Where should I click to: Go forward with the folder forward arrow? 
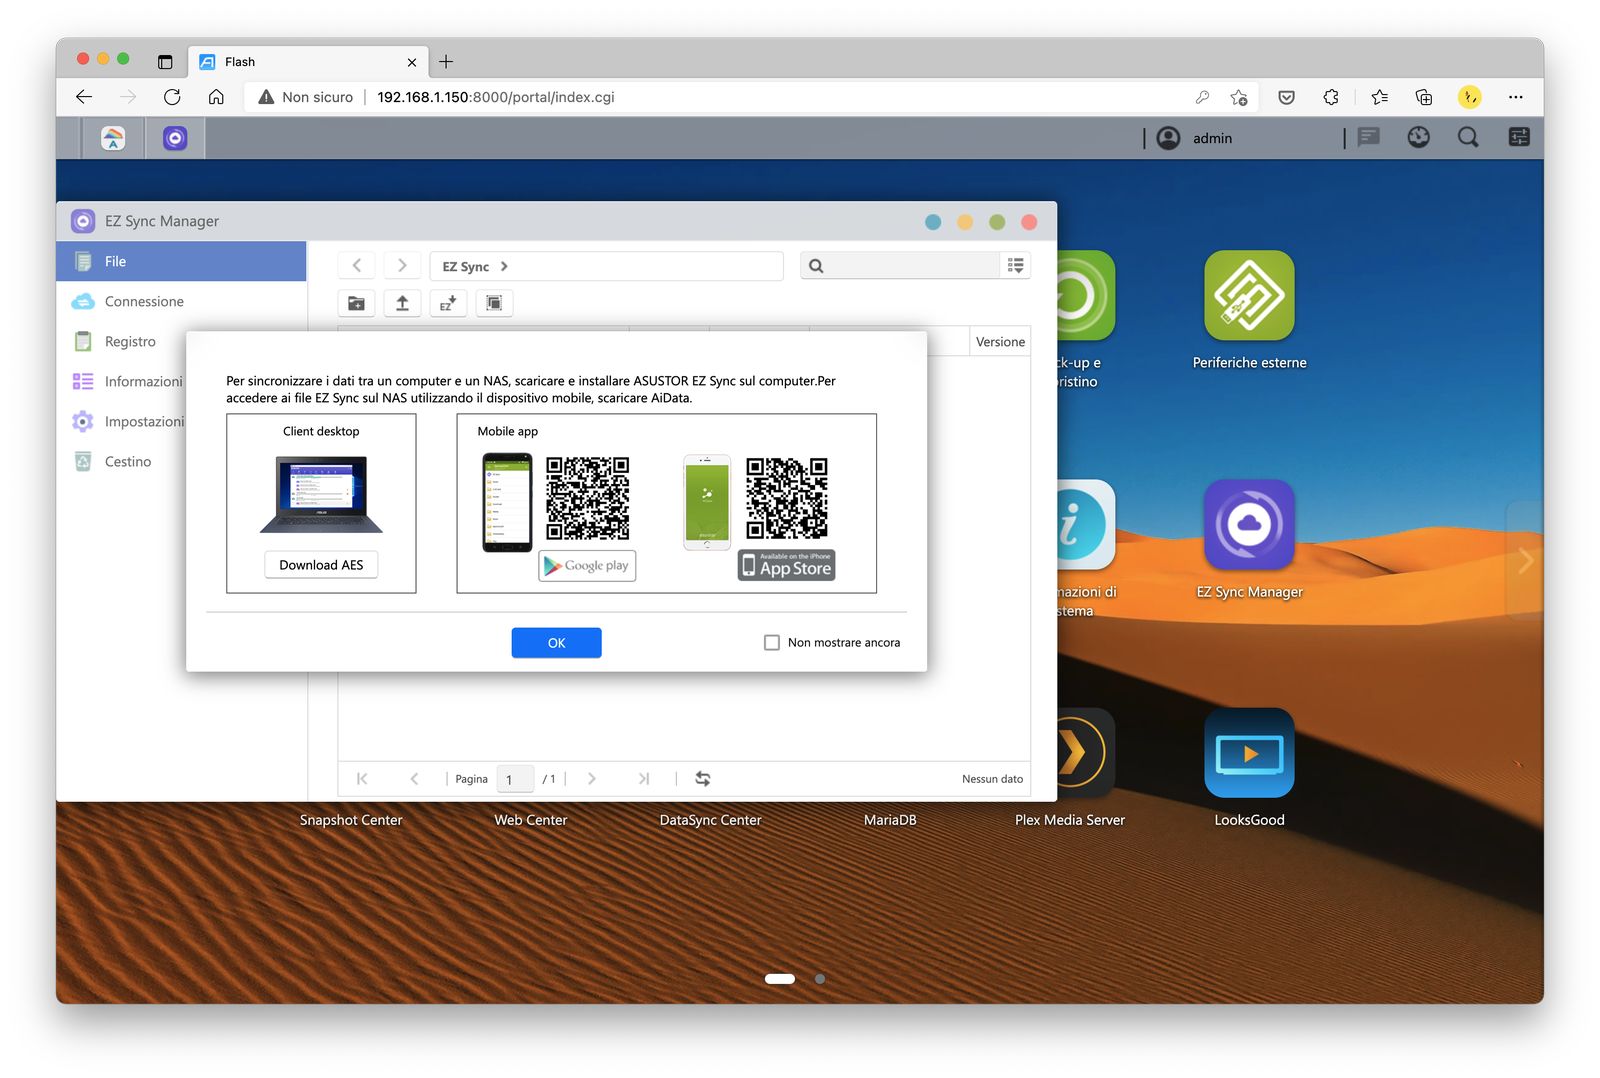point(402,266)
